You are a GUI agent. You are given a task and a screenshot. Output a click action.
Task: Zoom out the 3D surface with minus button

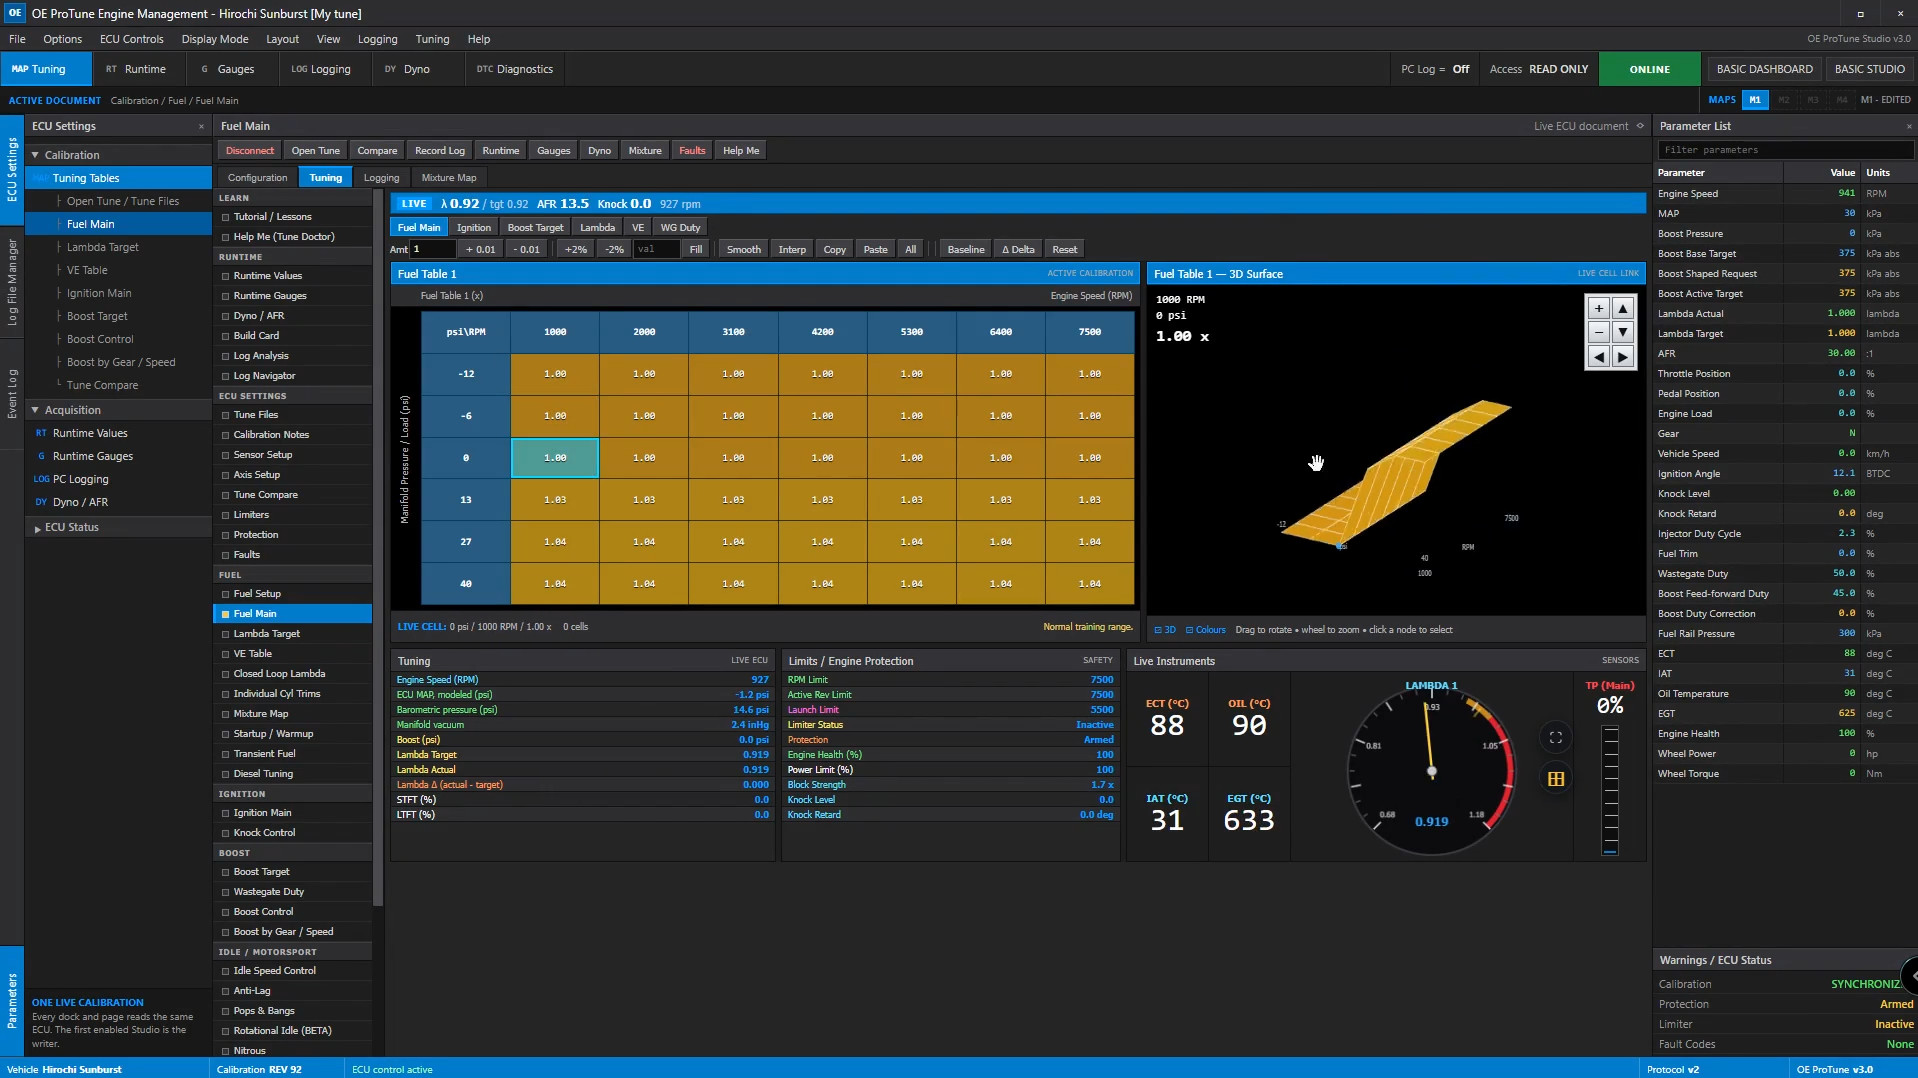point(1598,332)
